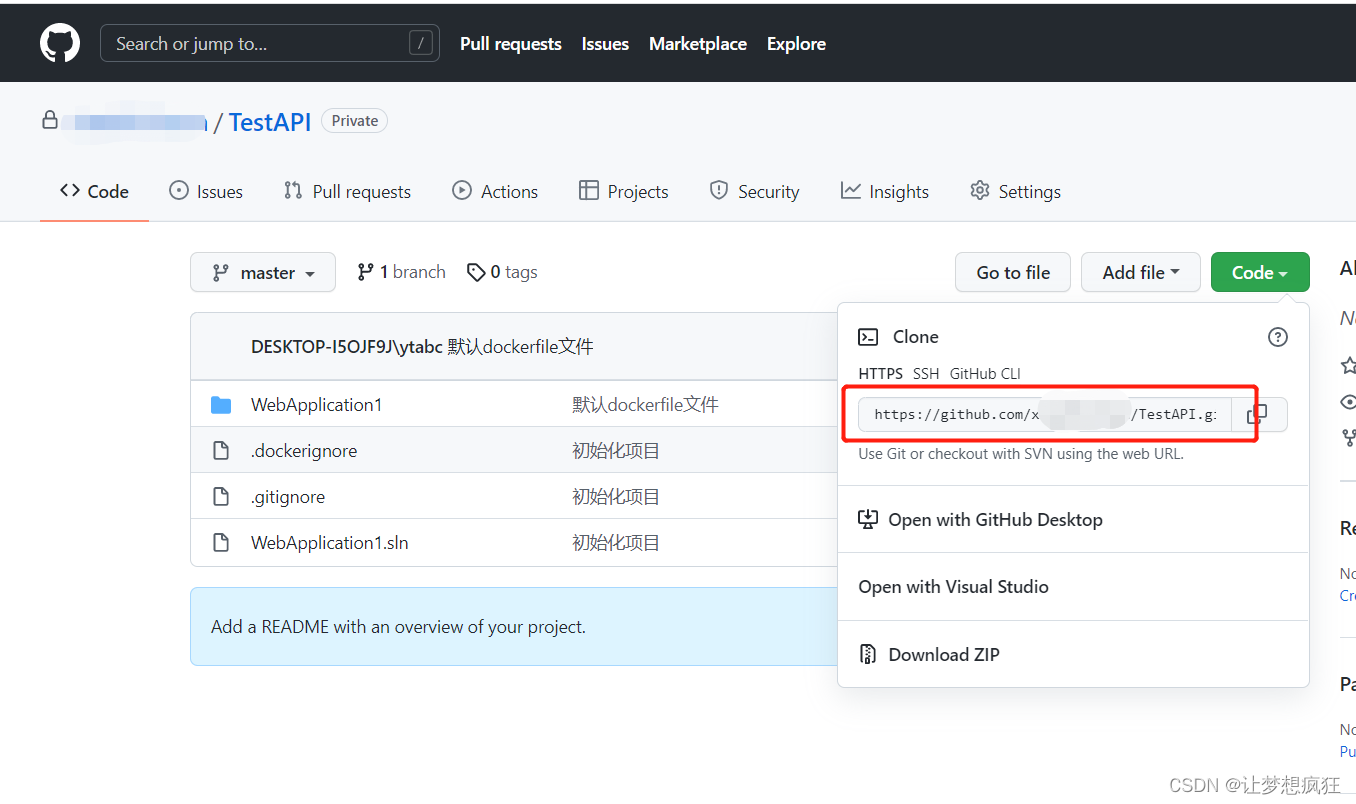Open latest commit by DESKTOP-I5OJF9J\ytabc
This screenshot has height=804, width=1356.
click(x=520, y=347)
